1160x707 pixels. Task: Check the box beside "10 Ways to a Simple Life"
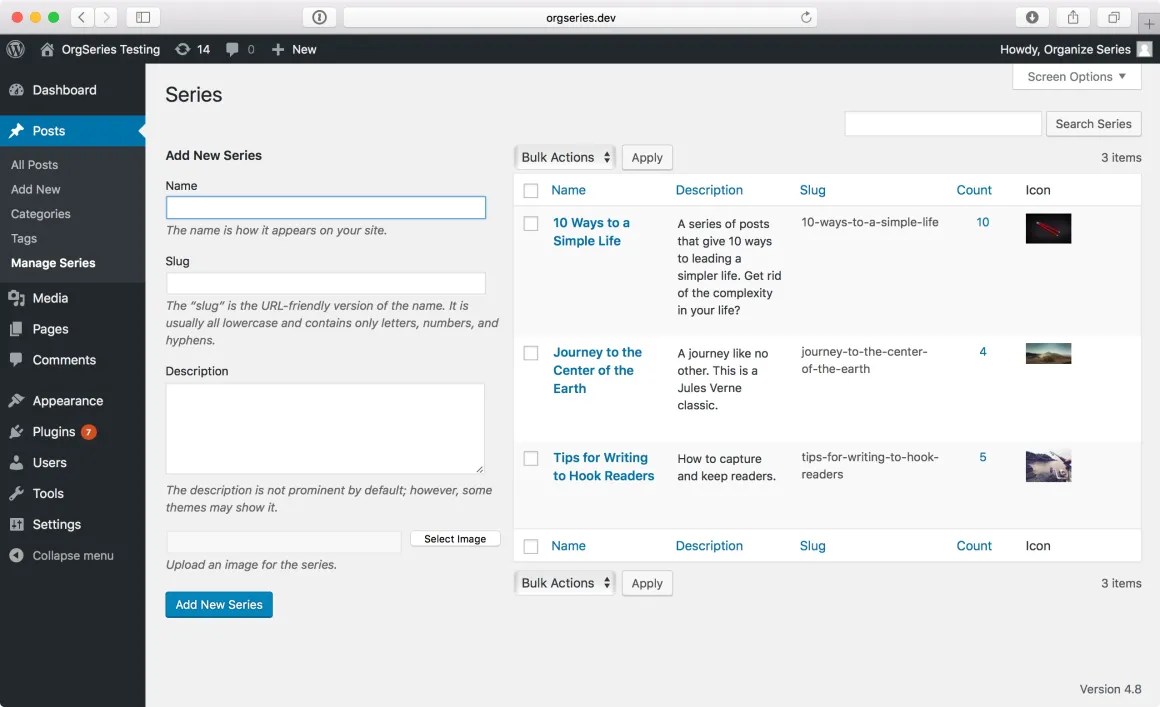[530, 223]
